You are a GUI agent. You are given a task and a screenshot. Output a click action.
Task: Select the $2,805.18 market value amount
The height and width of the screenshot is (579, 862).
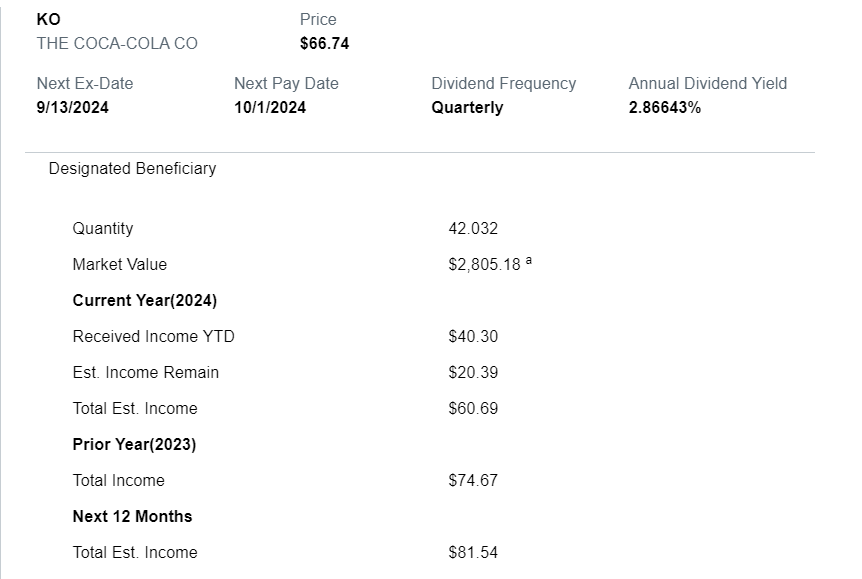click(484, 265)
